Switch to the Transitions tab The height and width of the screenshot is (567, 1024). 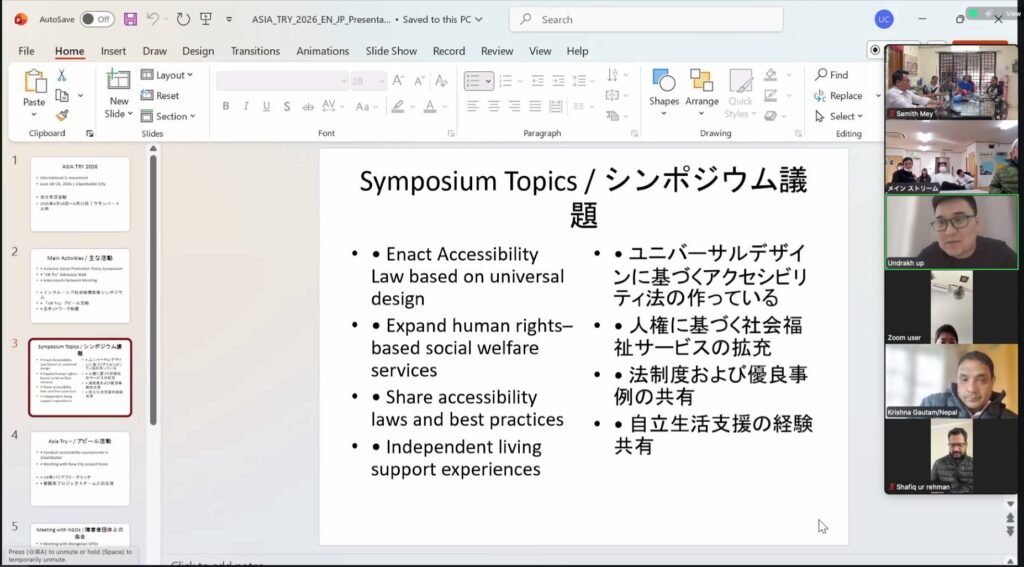coord(255,51)
